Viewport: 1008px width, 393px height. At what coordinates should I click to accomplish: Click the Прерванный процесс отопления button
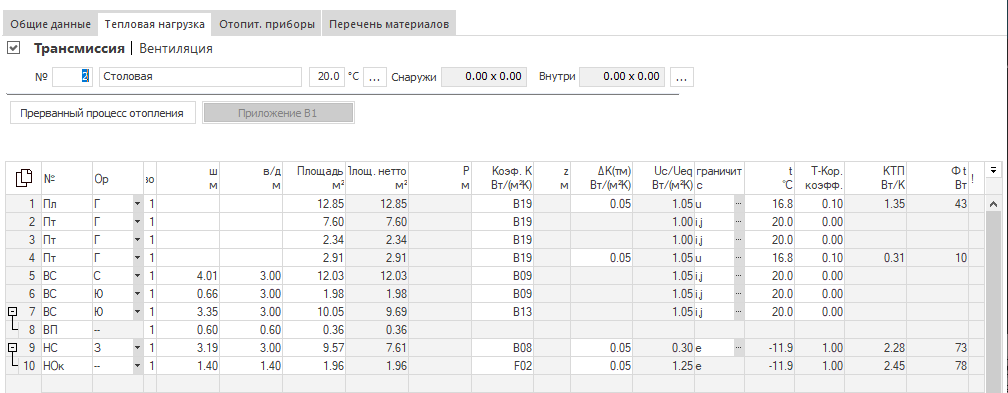pyautogui.click(x=102, y=113)
